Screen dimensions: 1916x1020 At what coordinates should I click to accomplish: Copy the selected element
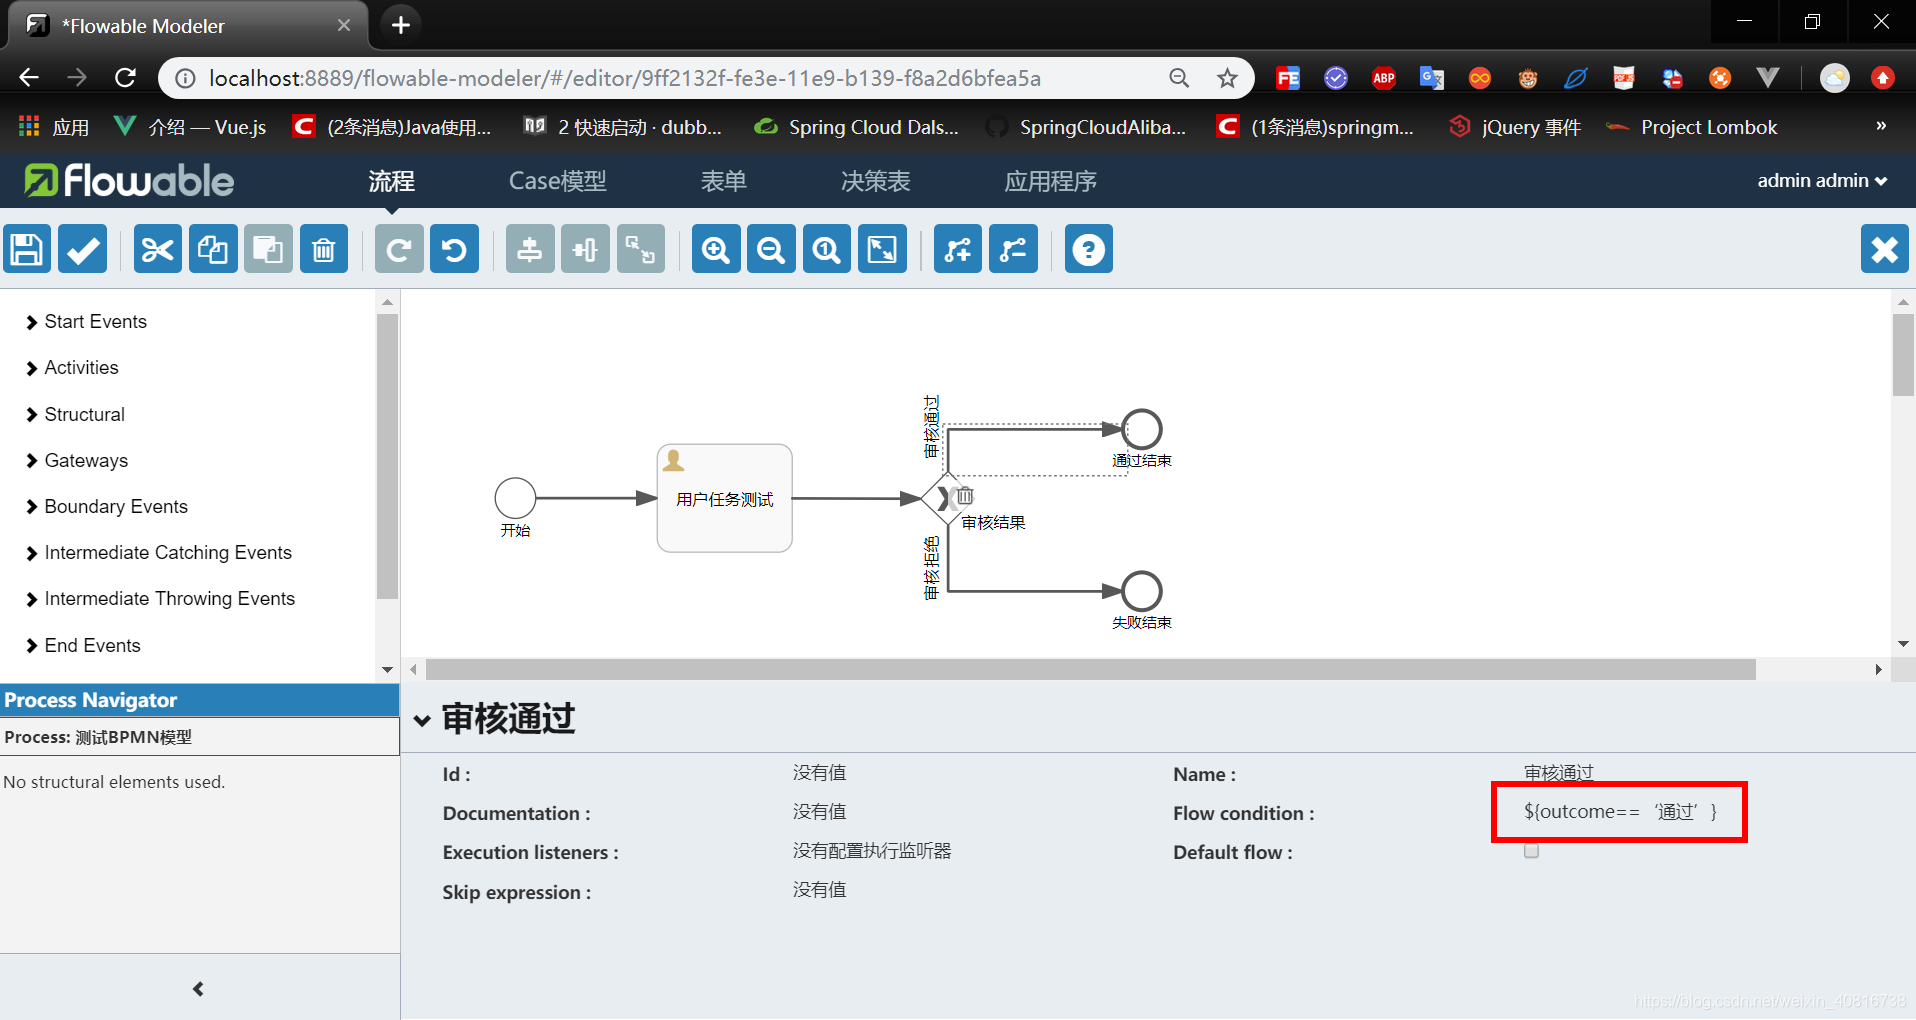(212, 248)
